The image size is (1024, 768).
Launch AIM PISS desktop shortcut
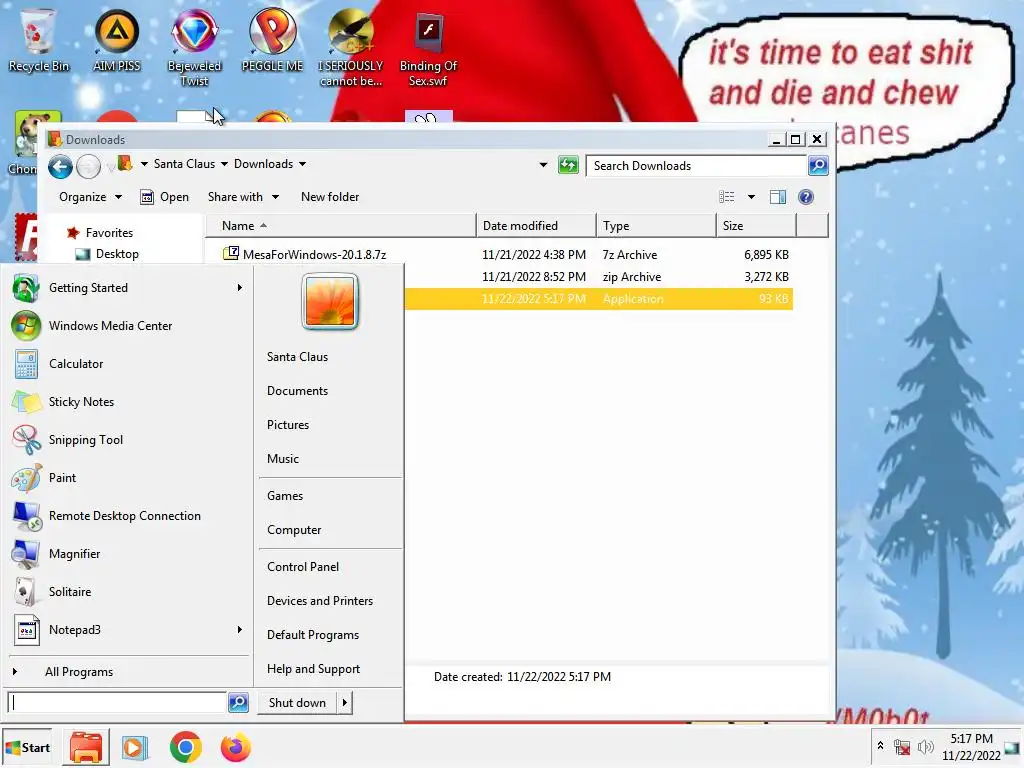(x=116, y=40)
